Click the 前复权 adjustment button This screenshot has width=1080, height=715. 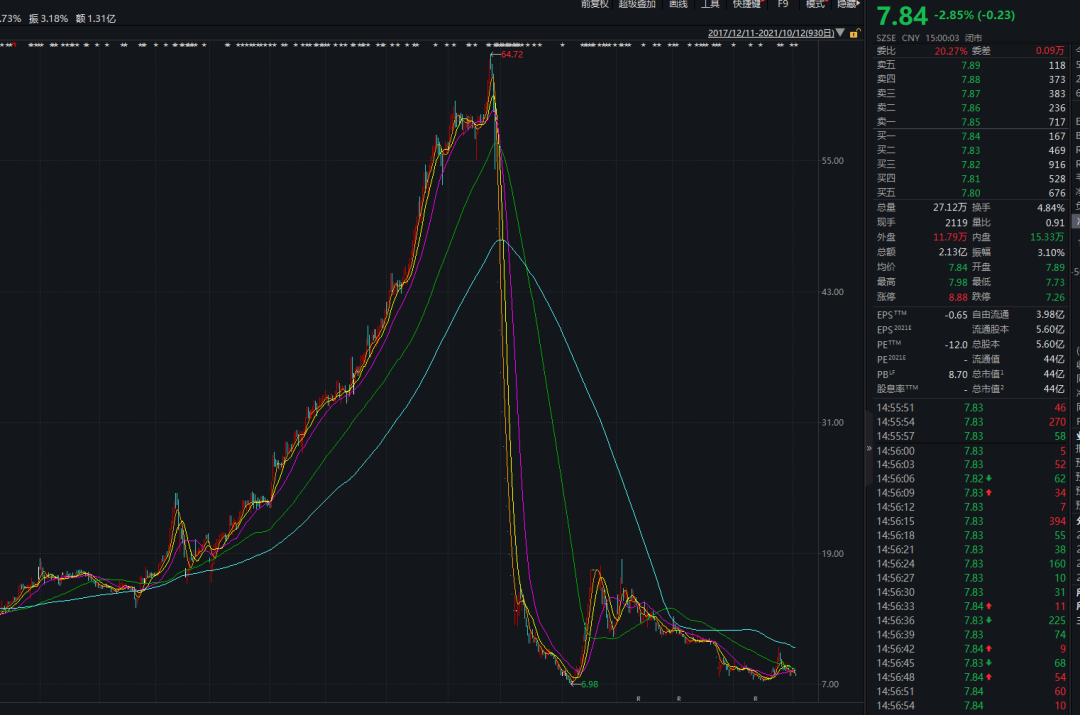tap(595, 4)
